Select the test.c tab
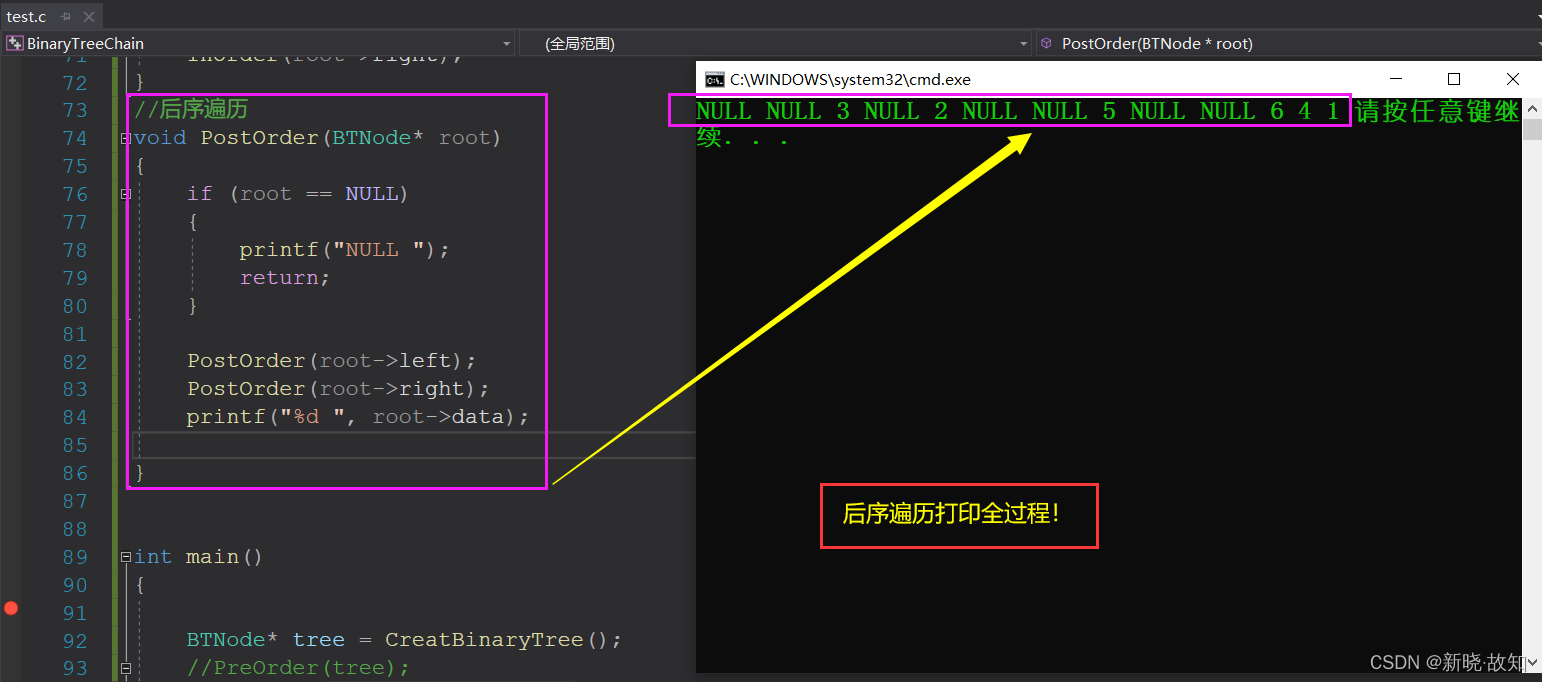The image size is (1542, 682). coord(27,15)
